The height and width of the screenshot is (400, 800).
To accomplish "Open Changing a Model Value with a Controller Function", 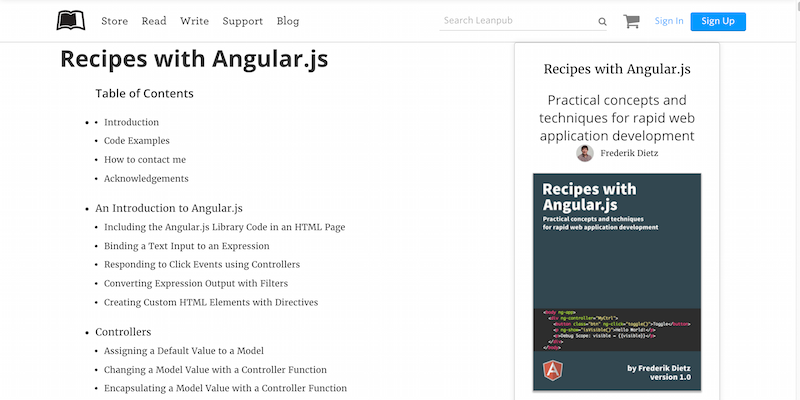I will coord(215,370).
